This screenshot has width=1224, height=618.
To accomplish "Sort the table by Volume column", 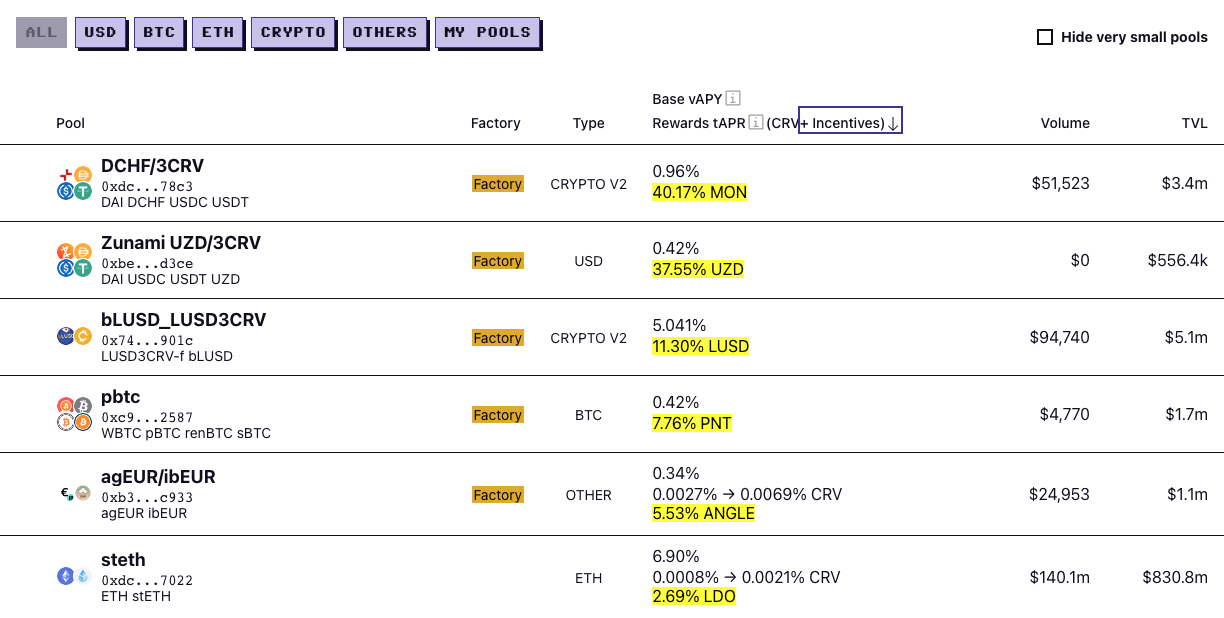I will 1064,123.
